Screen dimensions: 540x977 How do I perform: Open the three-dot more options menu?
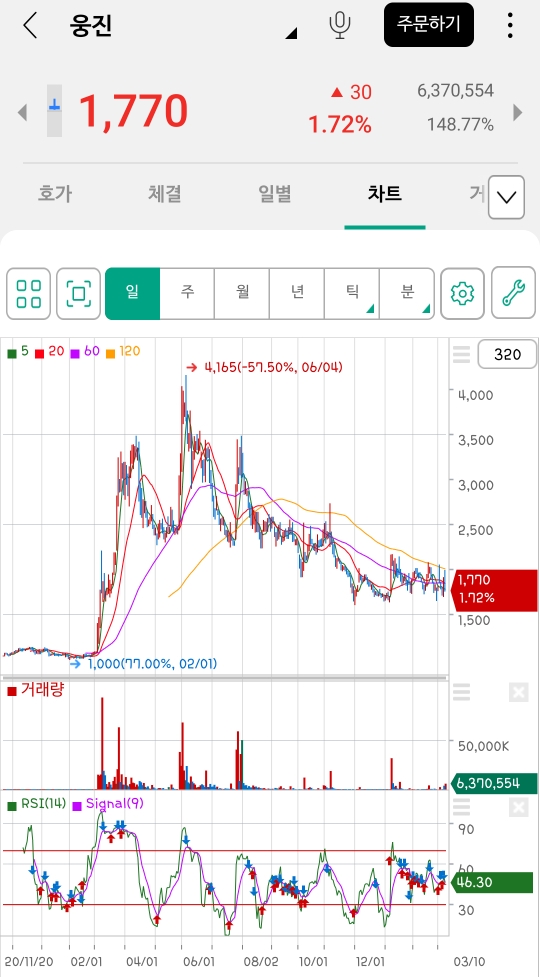coord(510,26)
